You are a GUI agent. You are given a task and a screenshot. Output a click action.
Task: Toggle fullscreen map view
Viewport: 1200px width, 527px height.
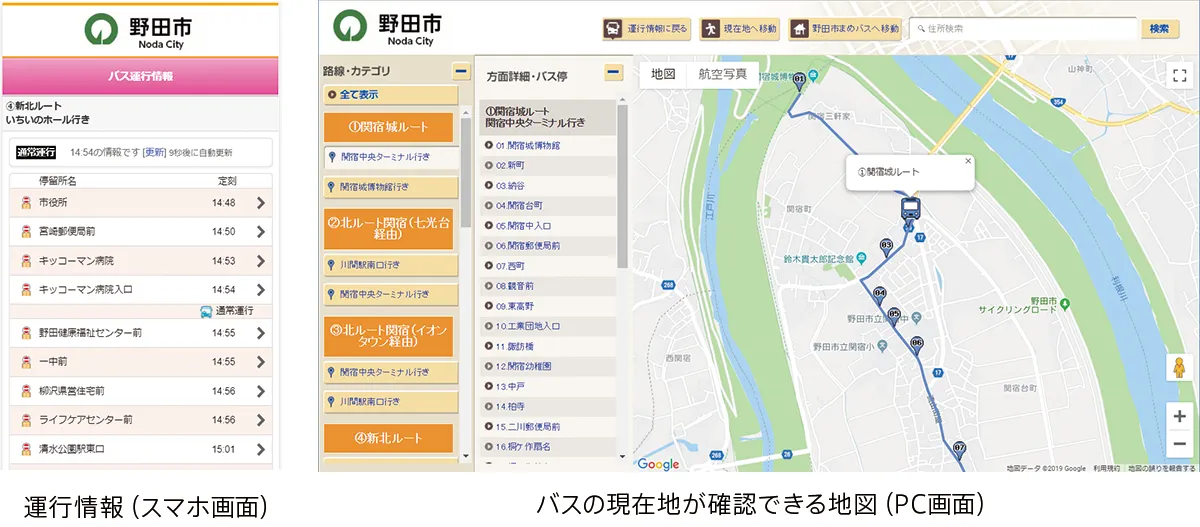[x=1179, y=74]
